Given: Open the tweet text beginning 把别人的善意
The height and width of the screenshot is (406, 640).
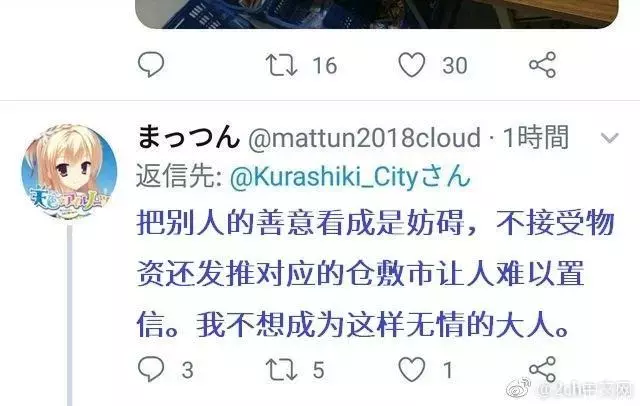Looking at the screenshot, I should (x=376, y=274).
